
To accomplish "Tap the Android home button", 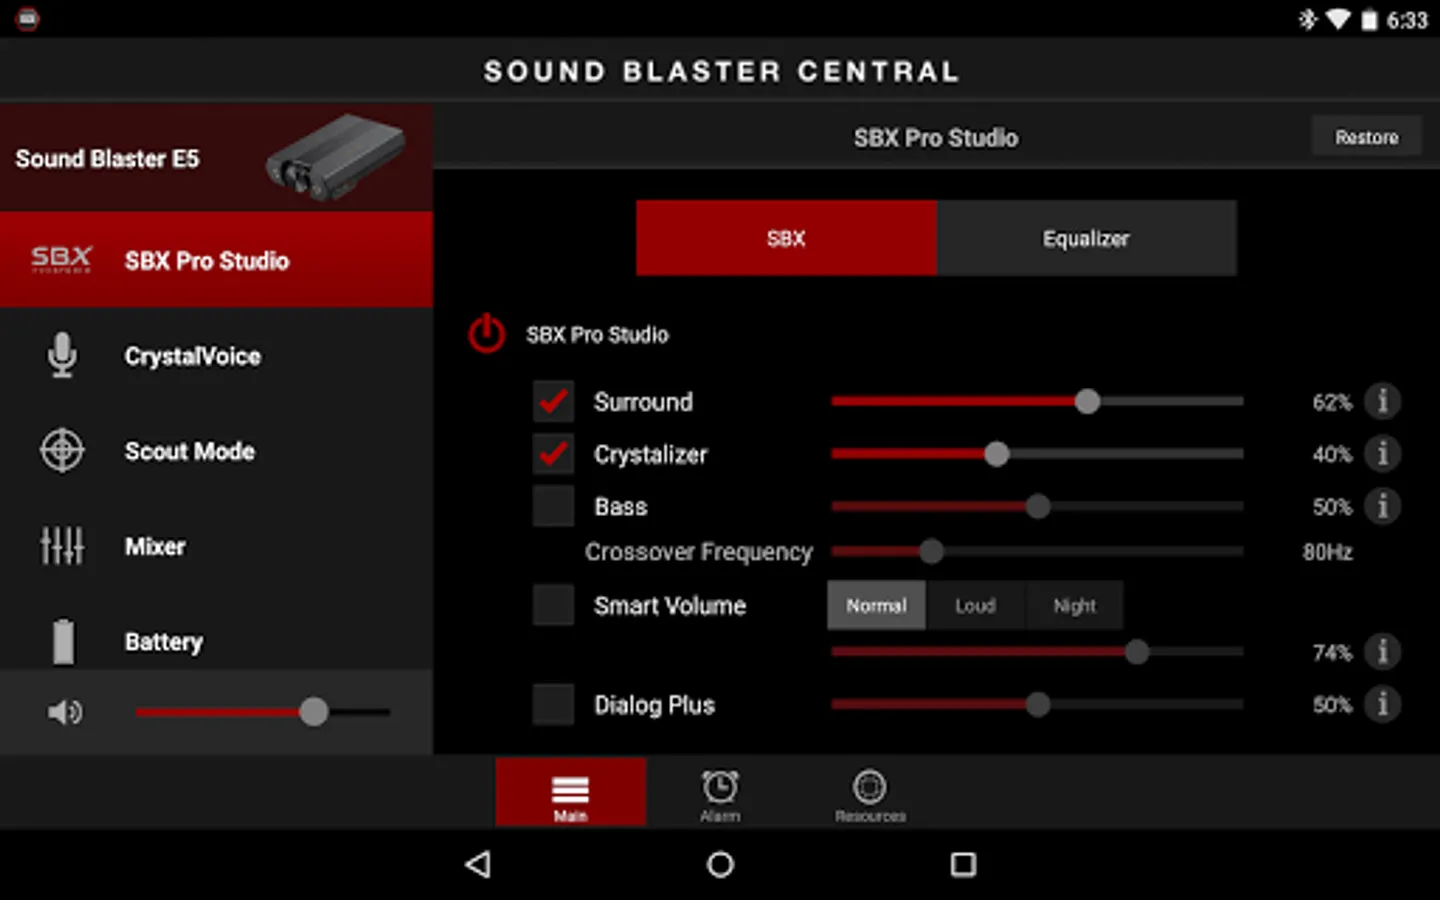I will coord(720,864).
